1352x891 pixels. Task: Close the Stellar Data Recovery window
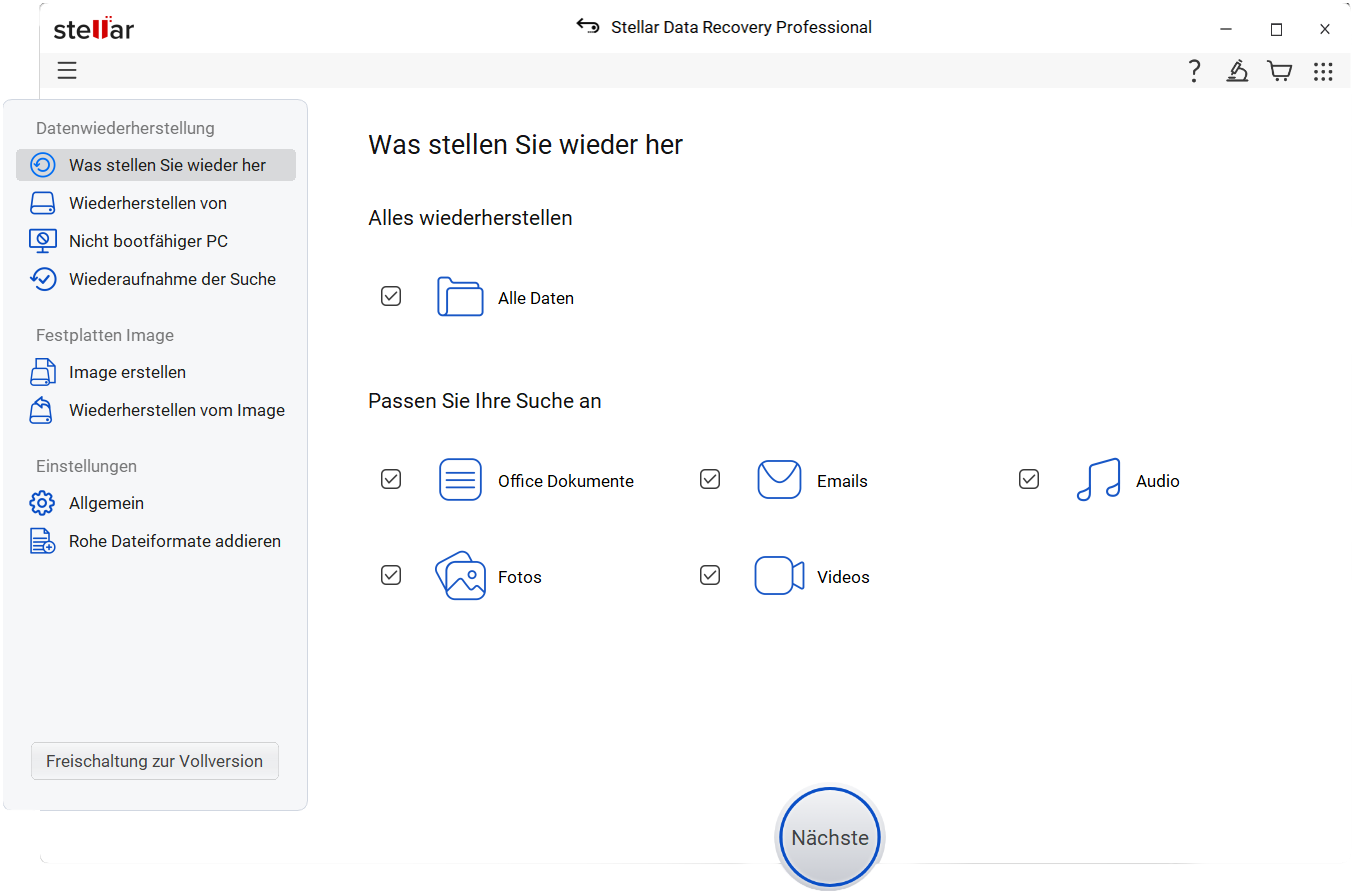click(1325, 29)
